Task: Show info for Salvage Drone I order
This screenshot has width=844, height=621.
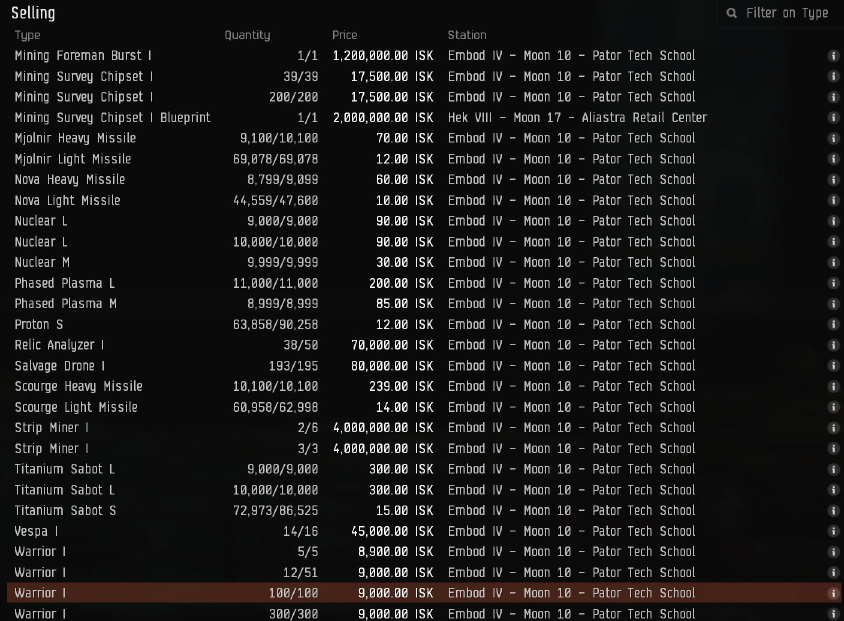Action: 833,366
